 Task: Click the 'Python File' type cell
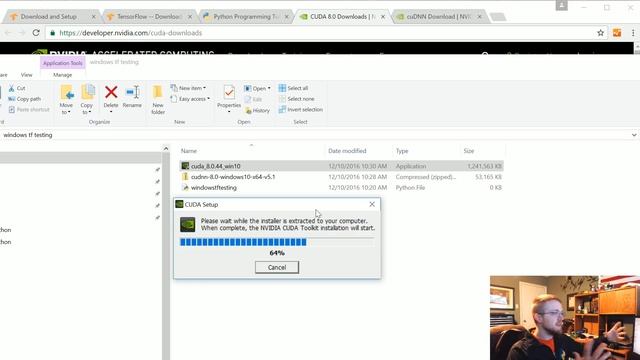pyautogui.click(x=410, y=188)
